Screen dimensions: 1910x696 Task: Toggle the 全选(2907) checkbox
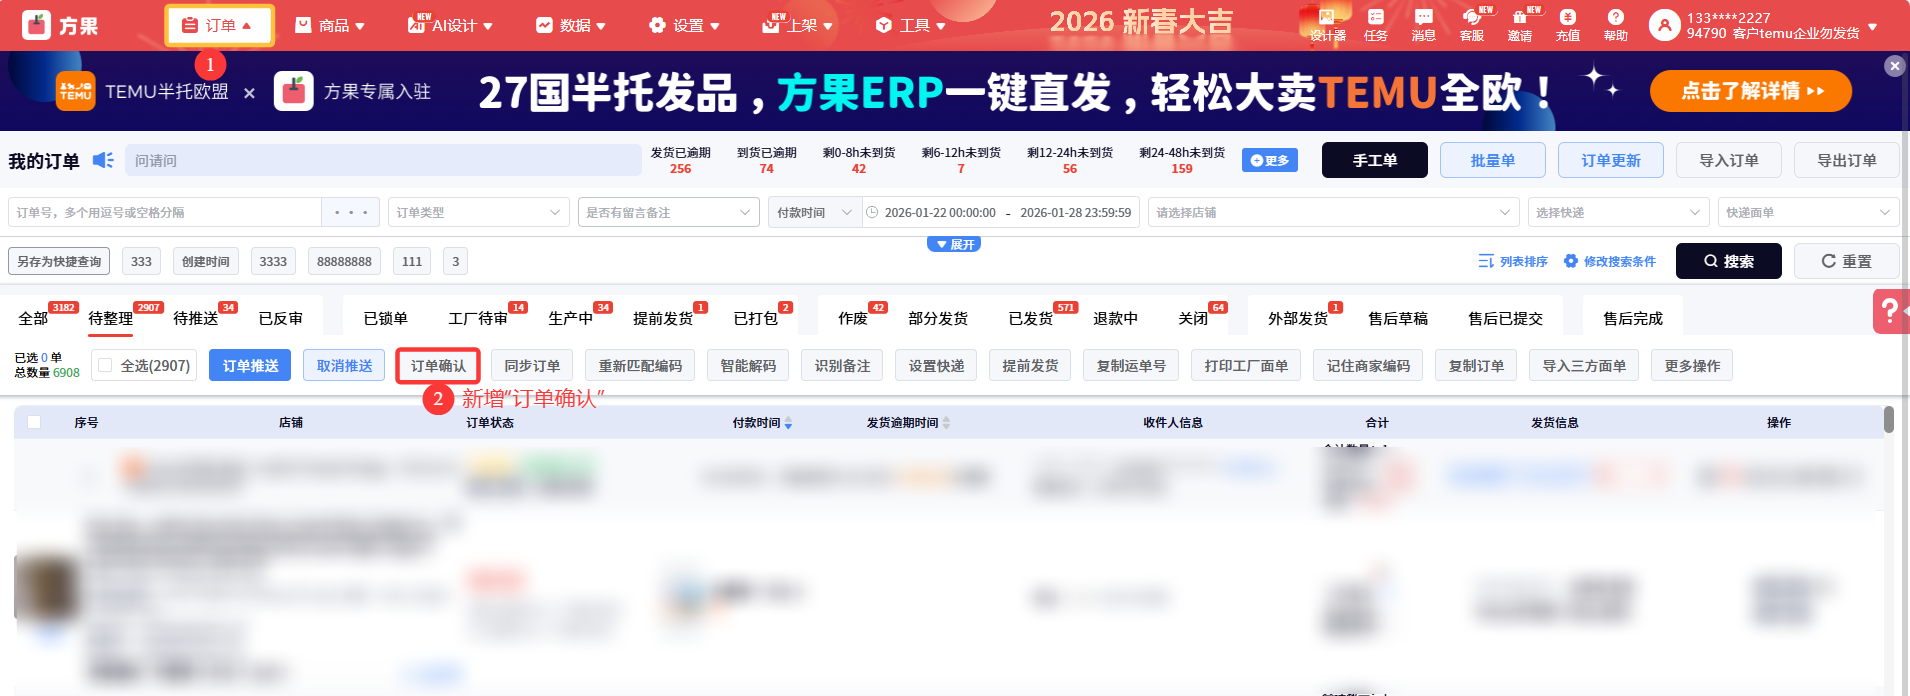tap(105, 366)
